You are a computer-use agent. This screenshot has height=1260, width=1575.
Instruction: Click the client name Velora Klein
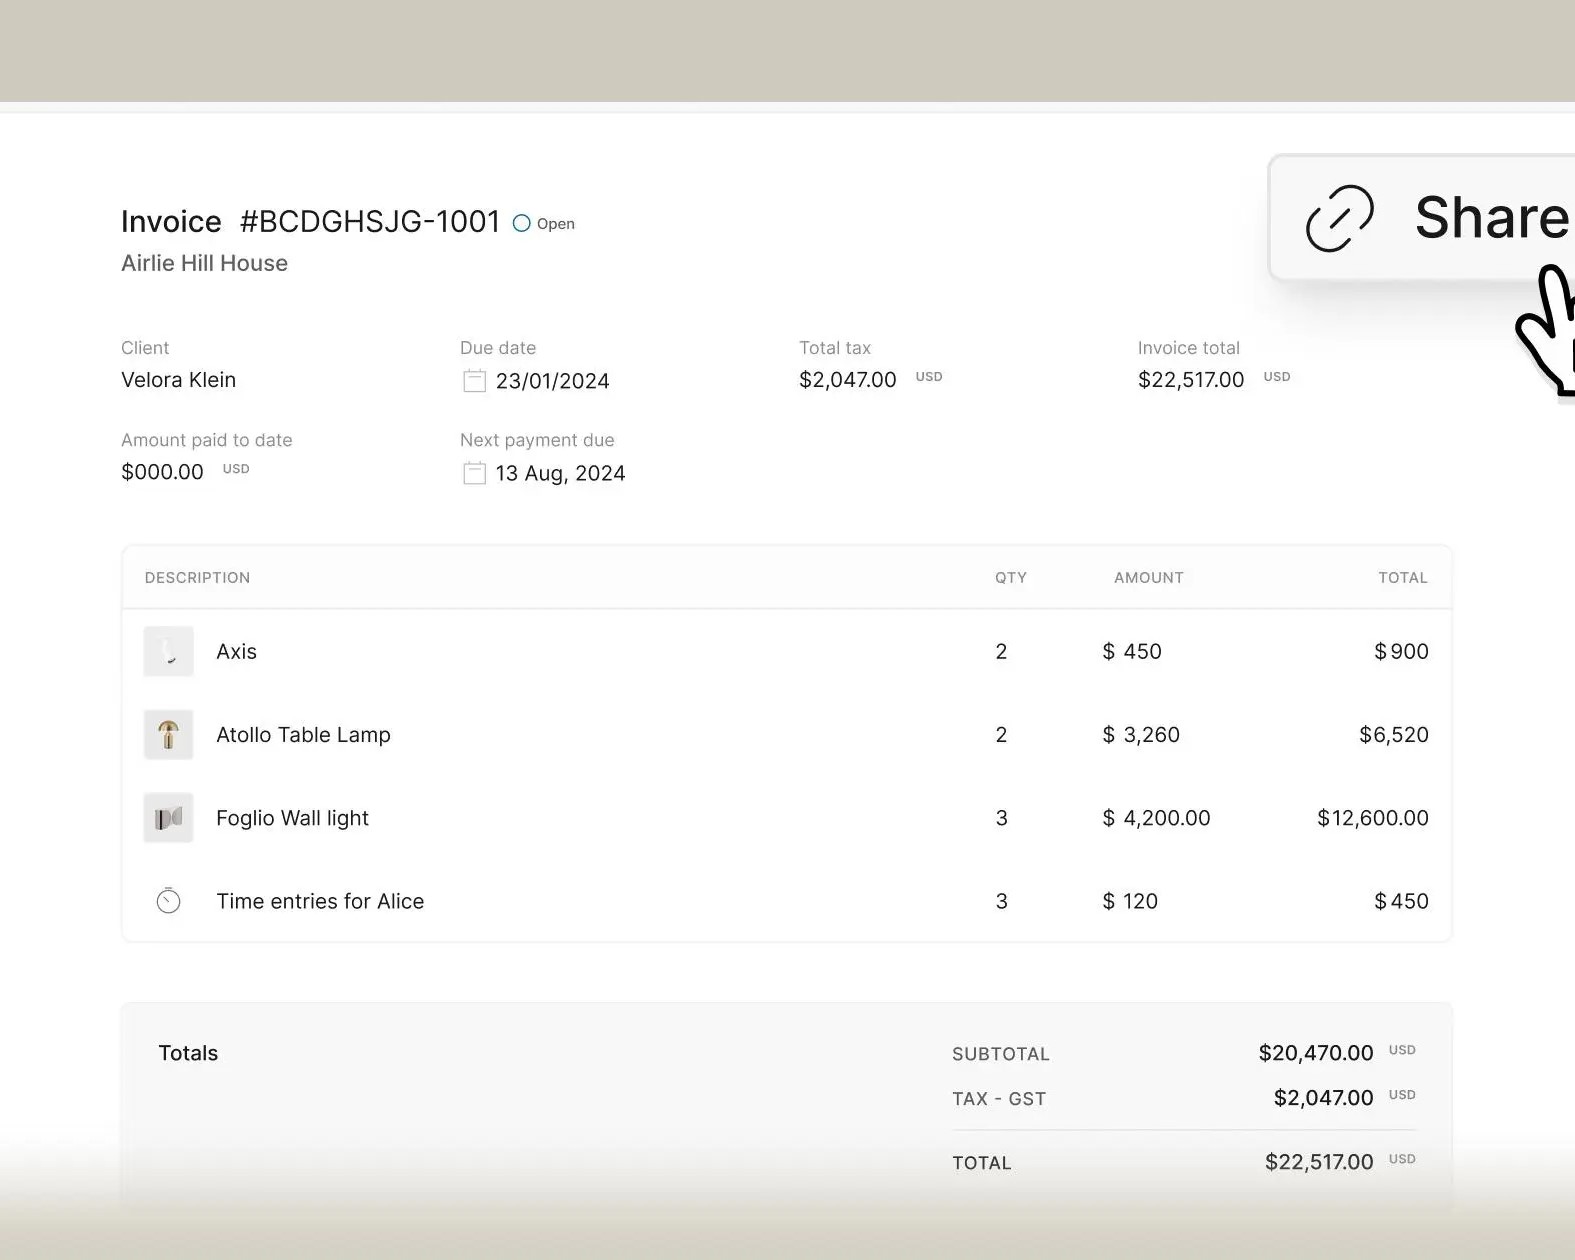click(x=178, y=380)
